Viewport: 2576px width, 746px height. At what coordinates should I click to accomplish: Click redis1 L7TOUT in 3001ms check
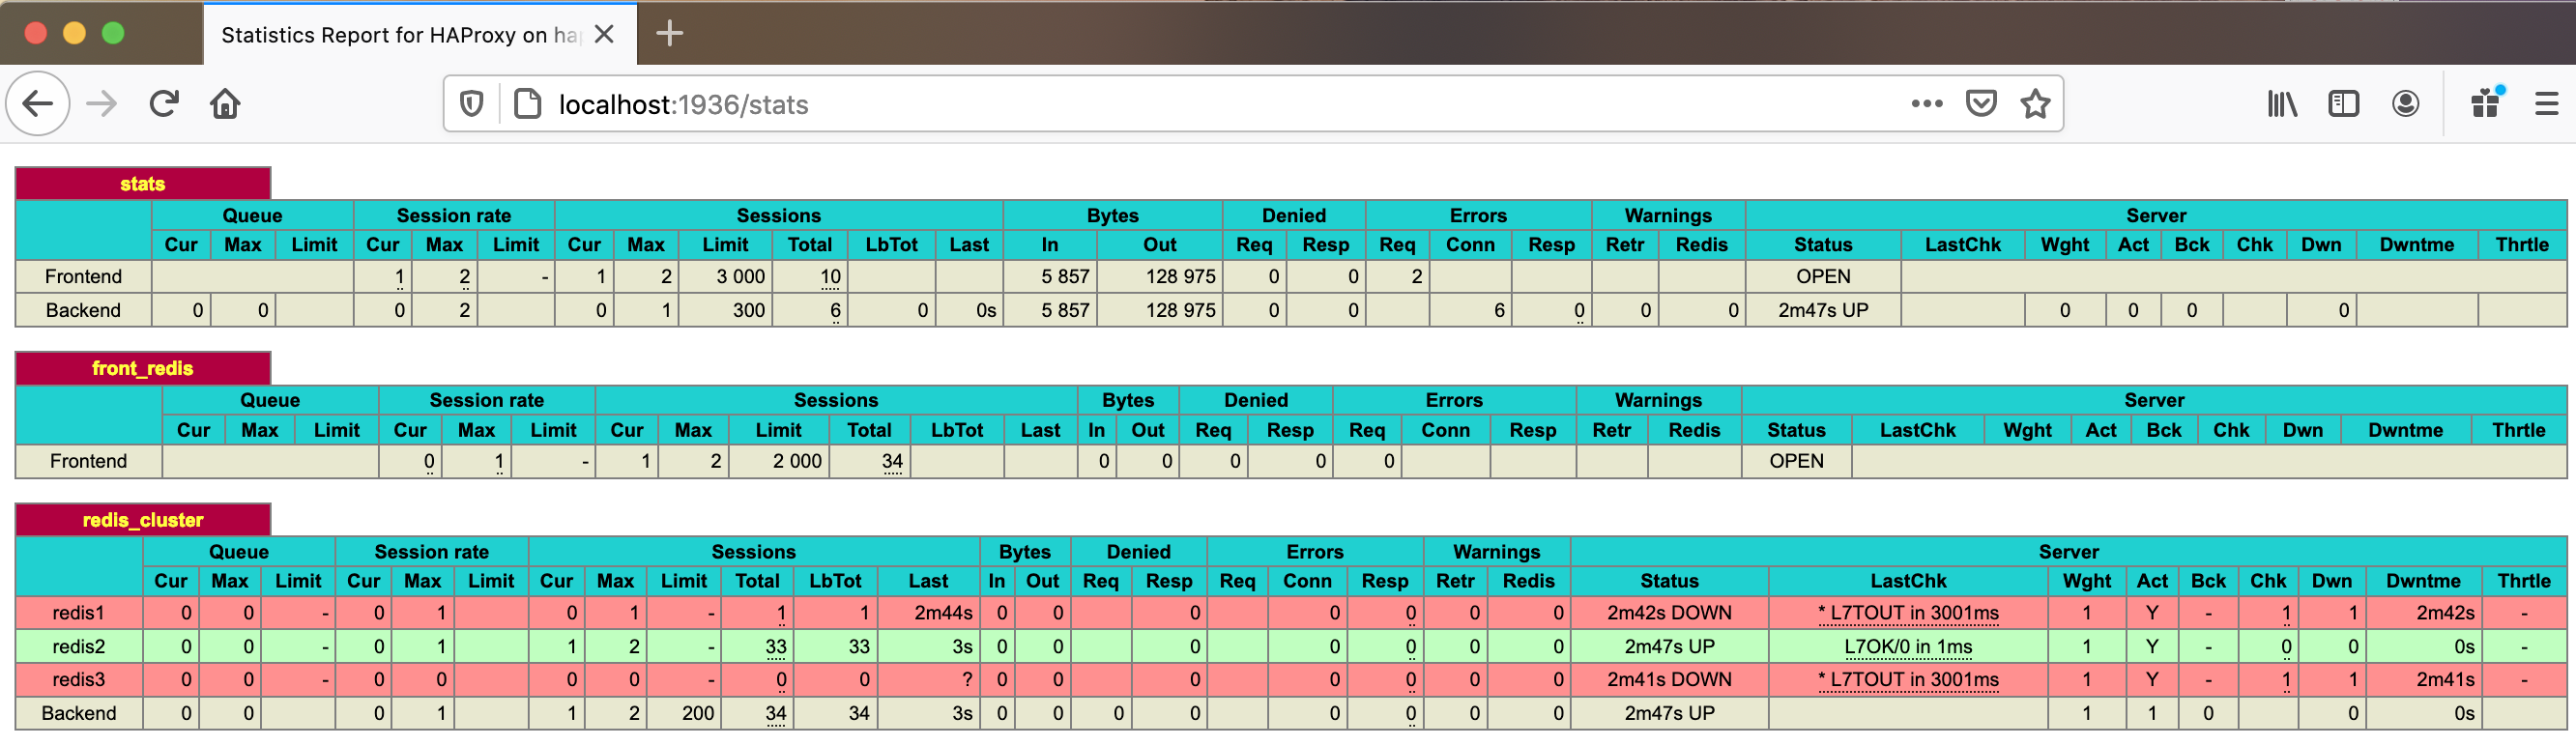tap(1908, 613)
